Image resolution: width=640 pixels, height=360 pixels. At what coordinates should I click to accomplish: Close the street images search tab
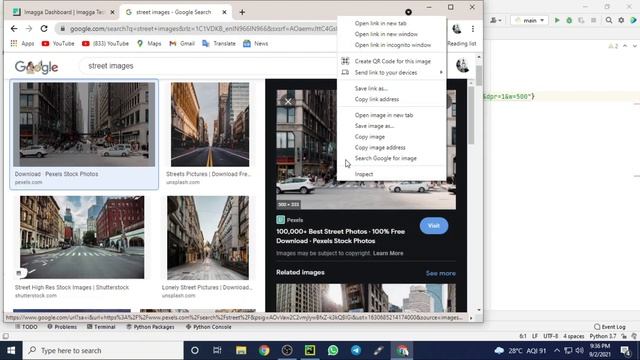click(224, 12)
